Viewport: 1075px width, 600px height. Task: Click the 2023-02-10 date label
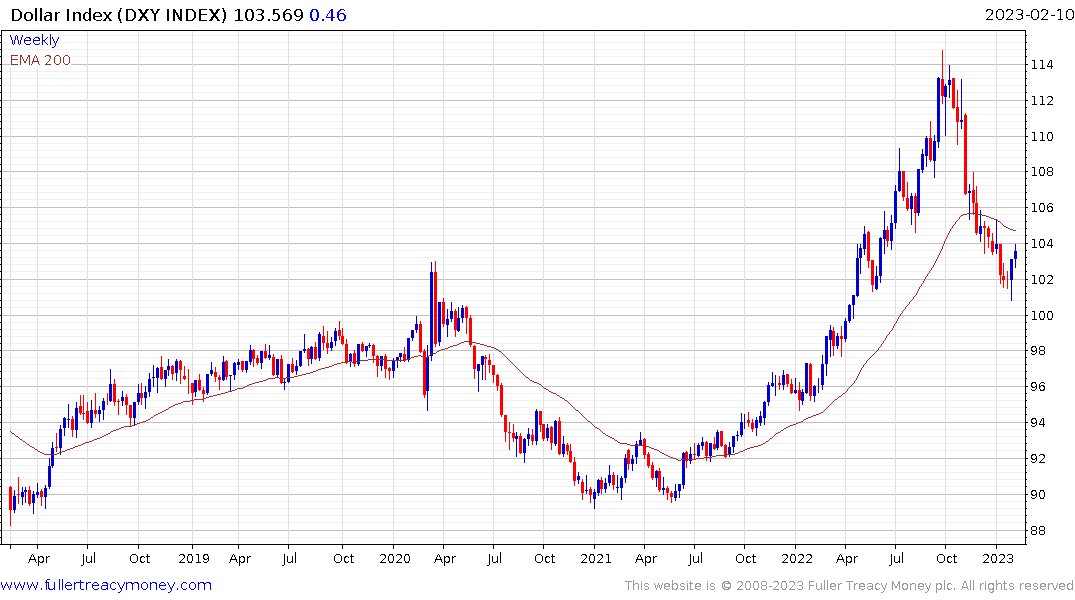(x=1029, y=14)
